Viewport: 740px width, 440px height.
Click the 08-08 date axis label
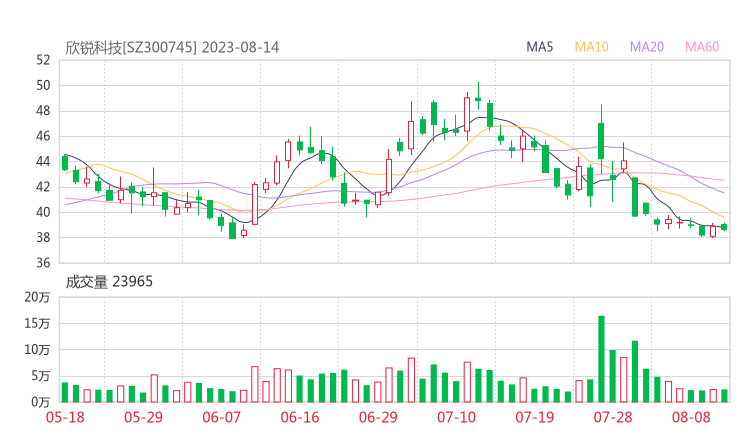click(x=691, y=417)
